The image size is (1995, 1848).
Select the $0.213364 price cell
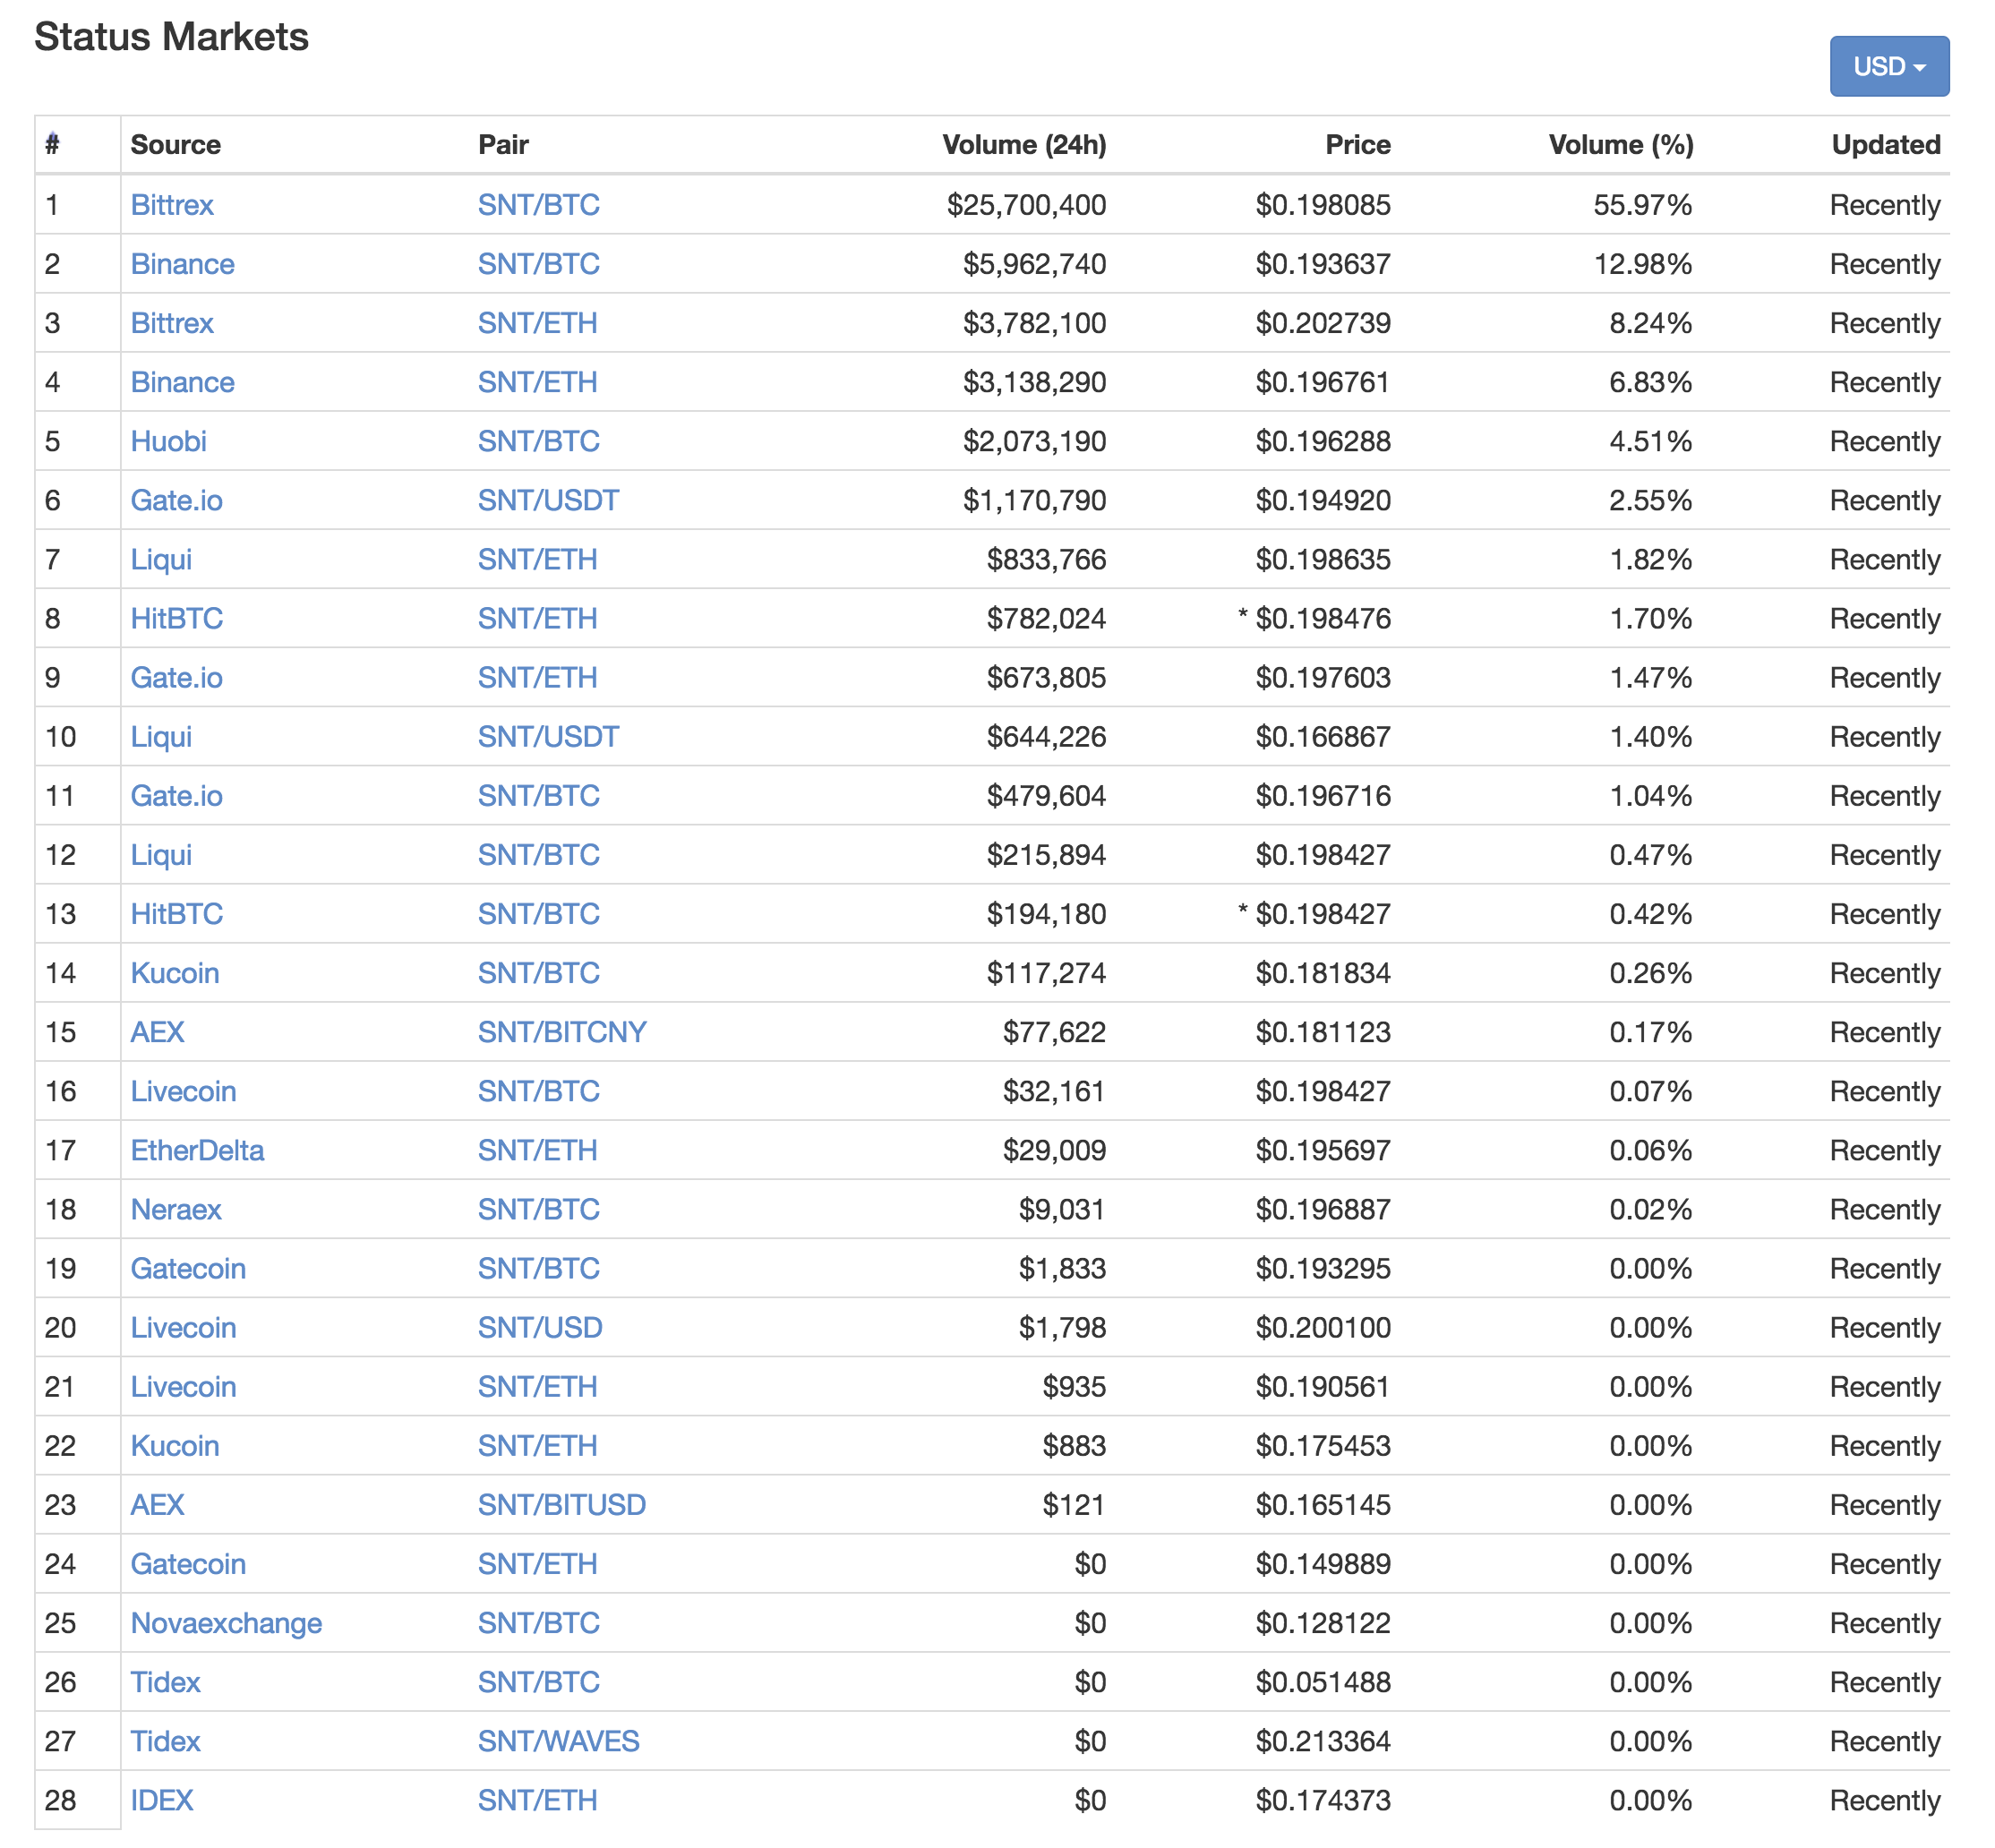click(1323, 1740)
